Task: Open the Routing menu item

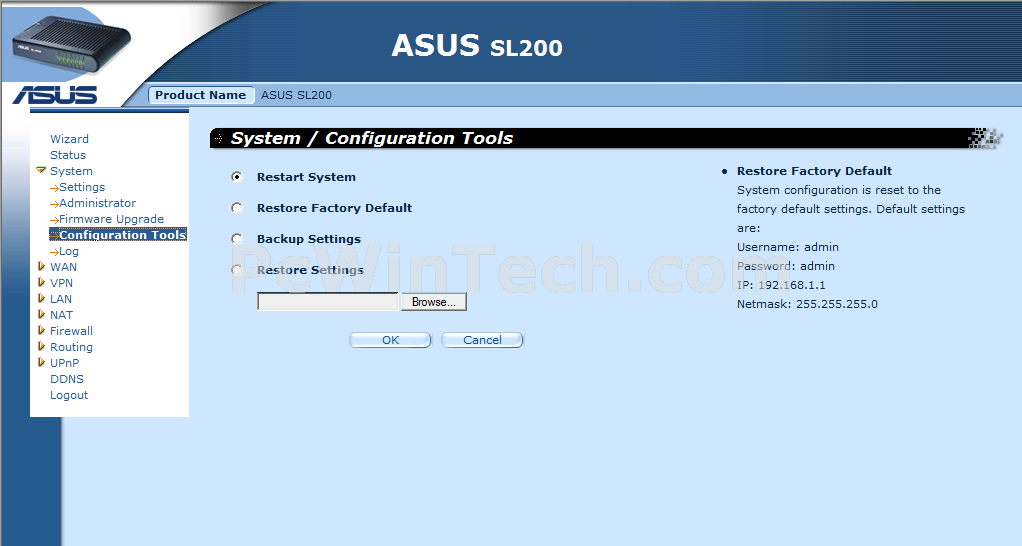Action: [x=71, y=347]
